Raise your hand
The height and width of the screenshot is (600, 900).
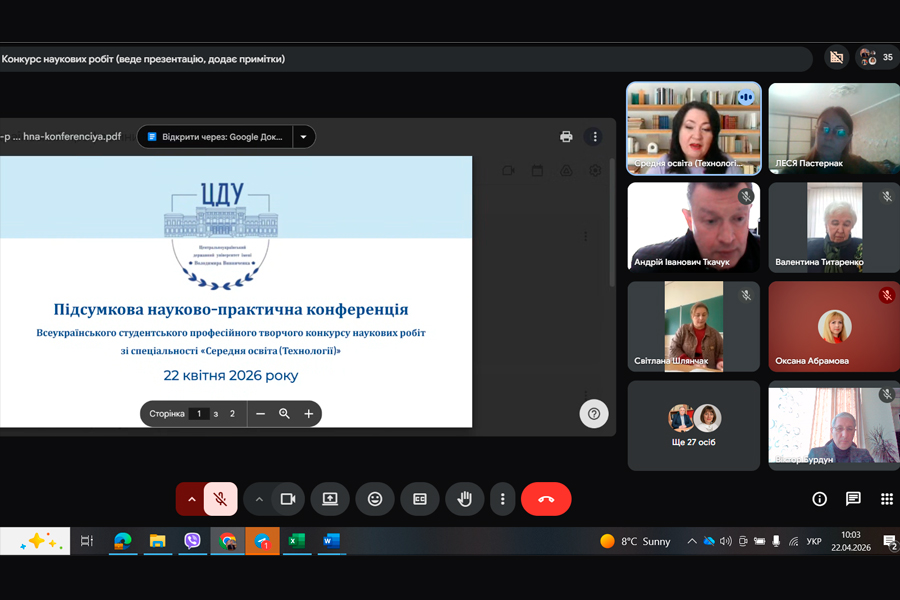(x=464, y=499)
